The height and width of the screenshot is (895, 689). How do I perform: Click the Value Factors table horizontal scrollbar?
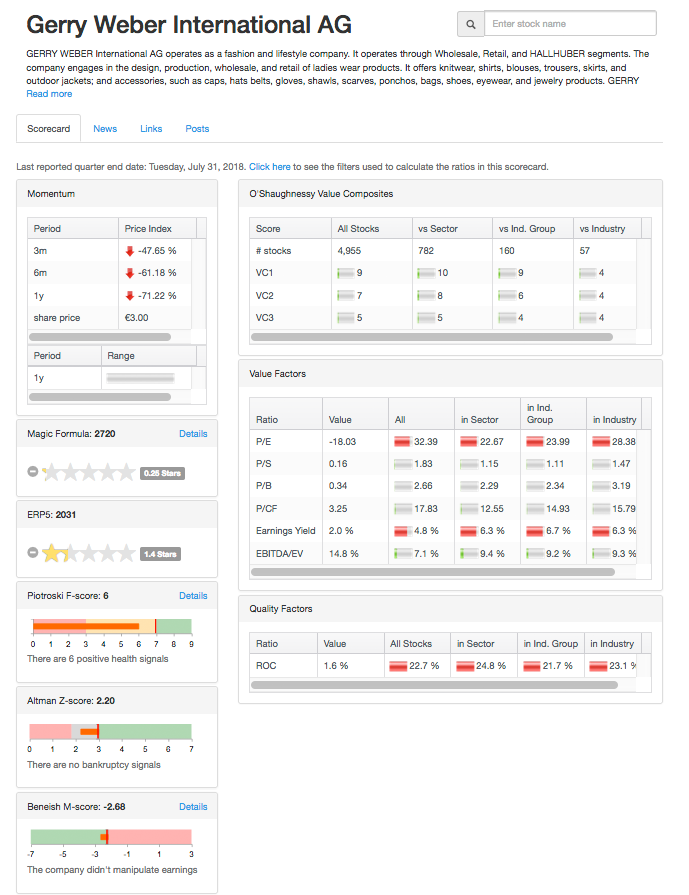[x=432, y=572]
